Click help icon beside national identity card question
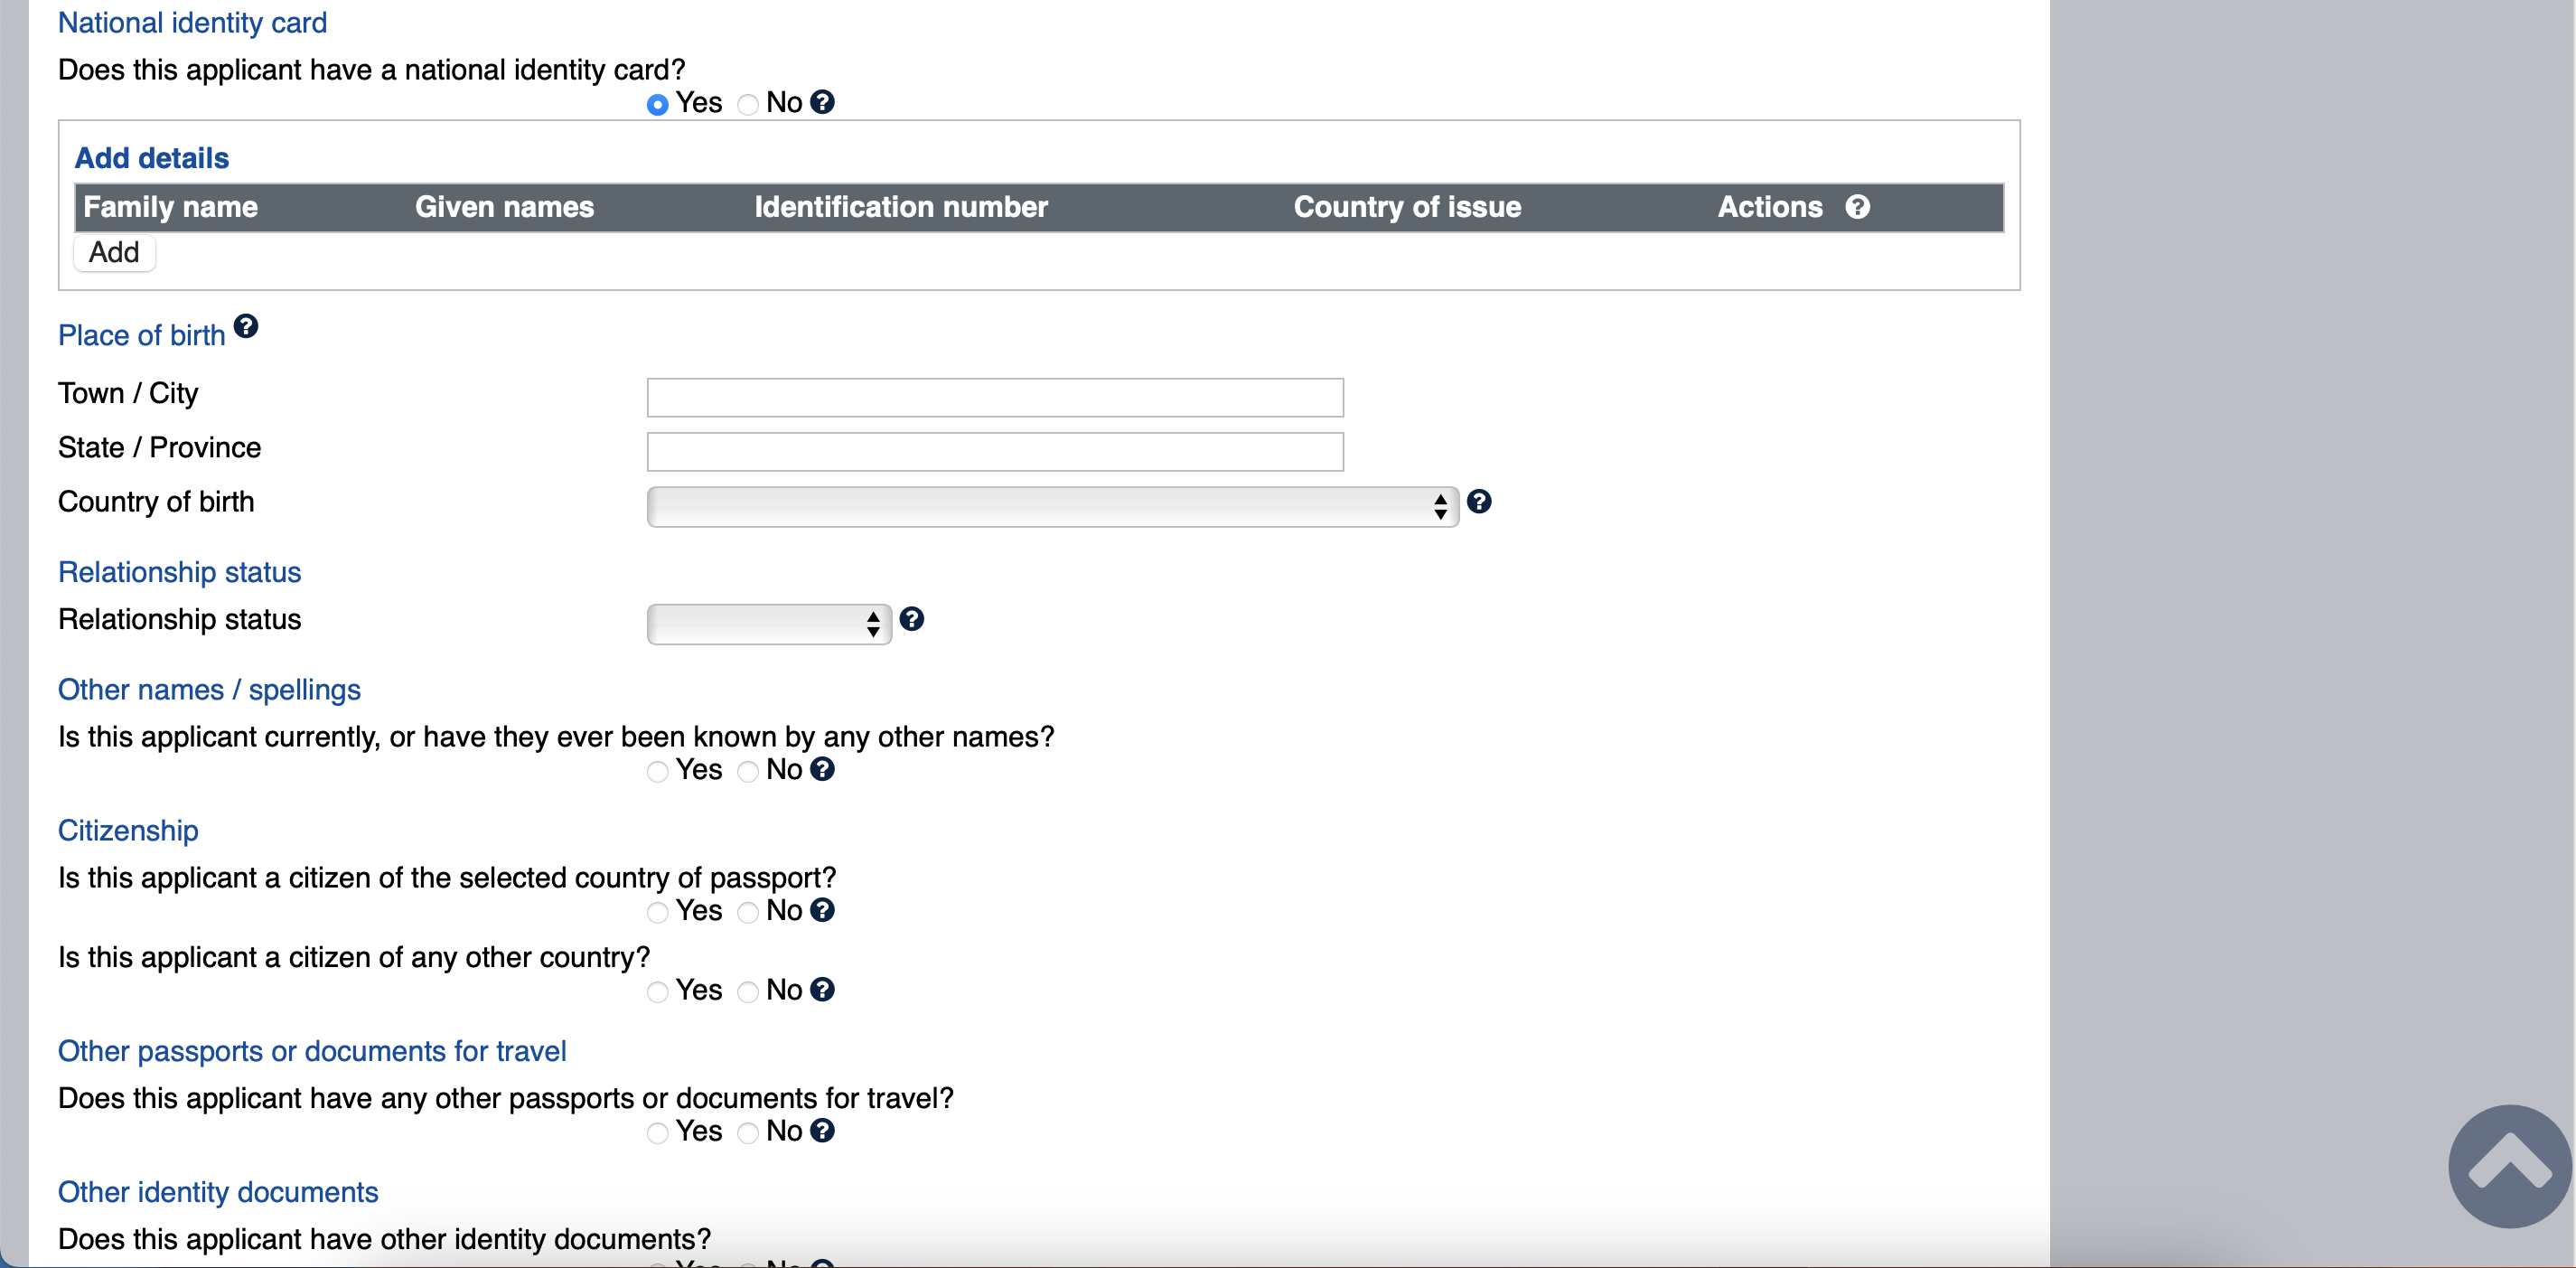Viewport: 2576px width, 1268px height. [822, 102]
